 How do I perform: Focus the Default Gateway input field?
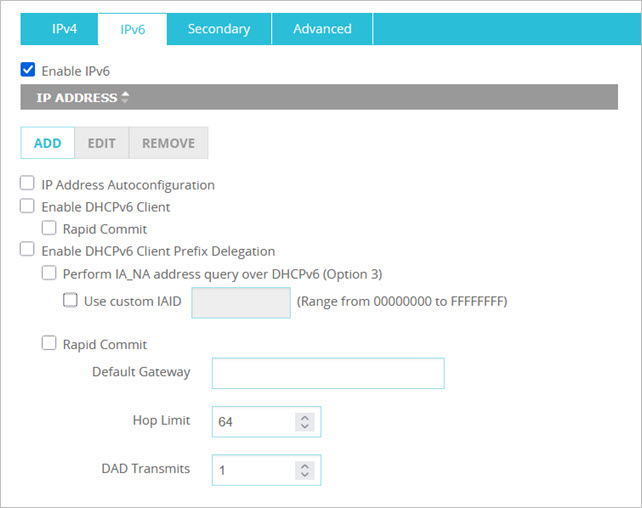pyautogui.click(x=327, y=373)
